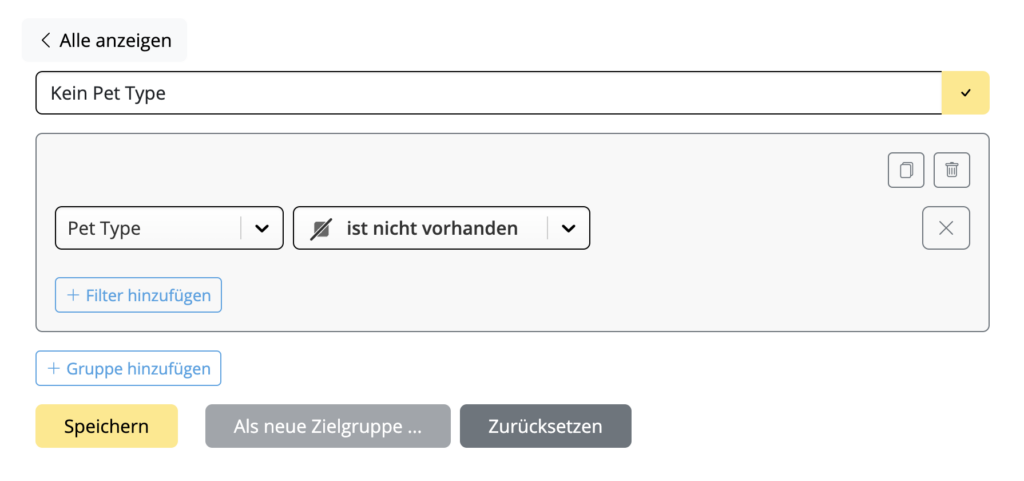Remove the Pet Type filter row

tap(946, 228)
